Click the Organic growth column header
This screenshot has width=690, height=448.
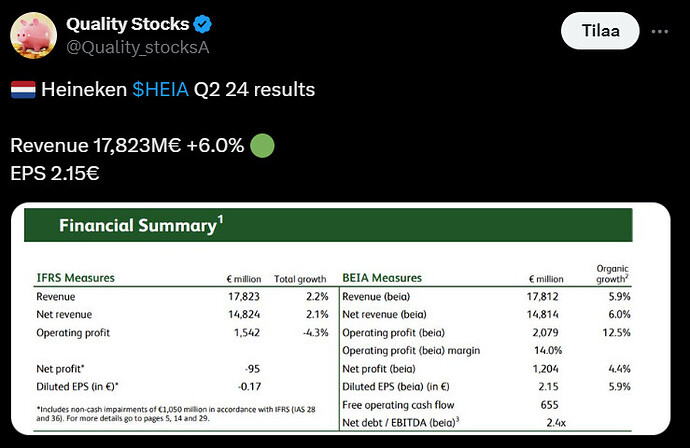[x=610, y=272]
